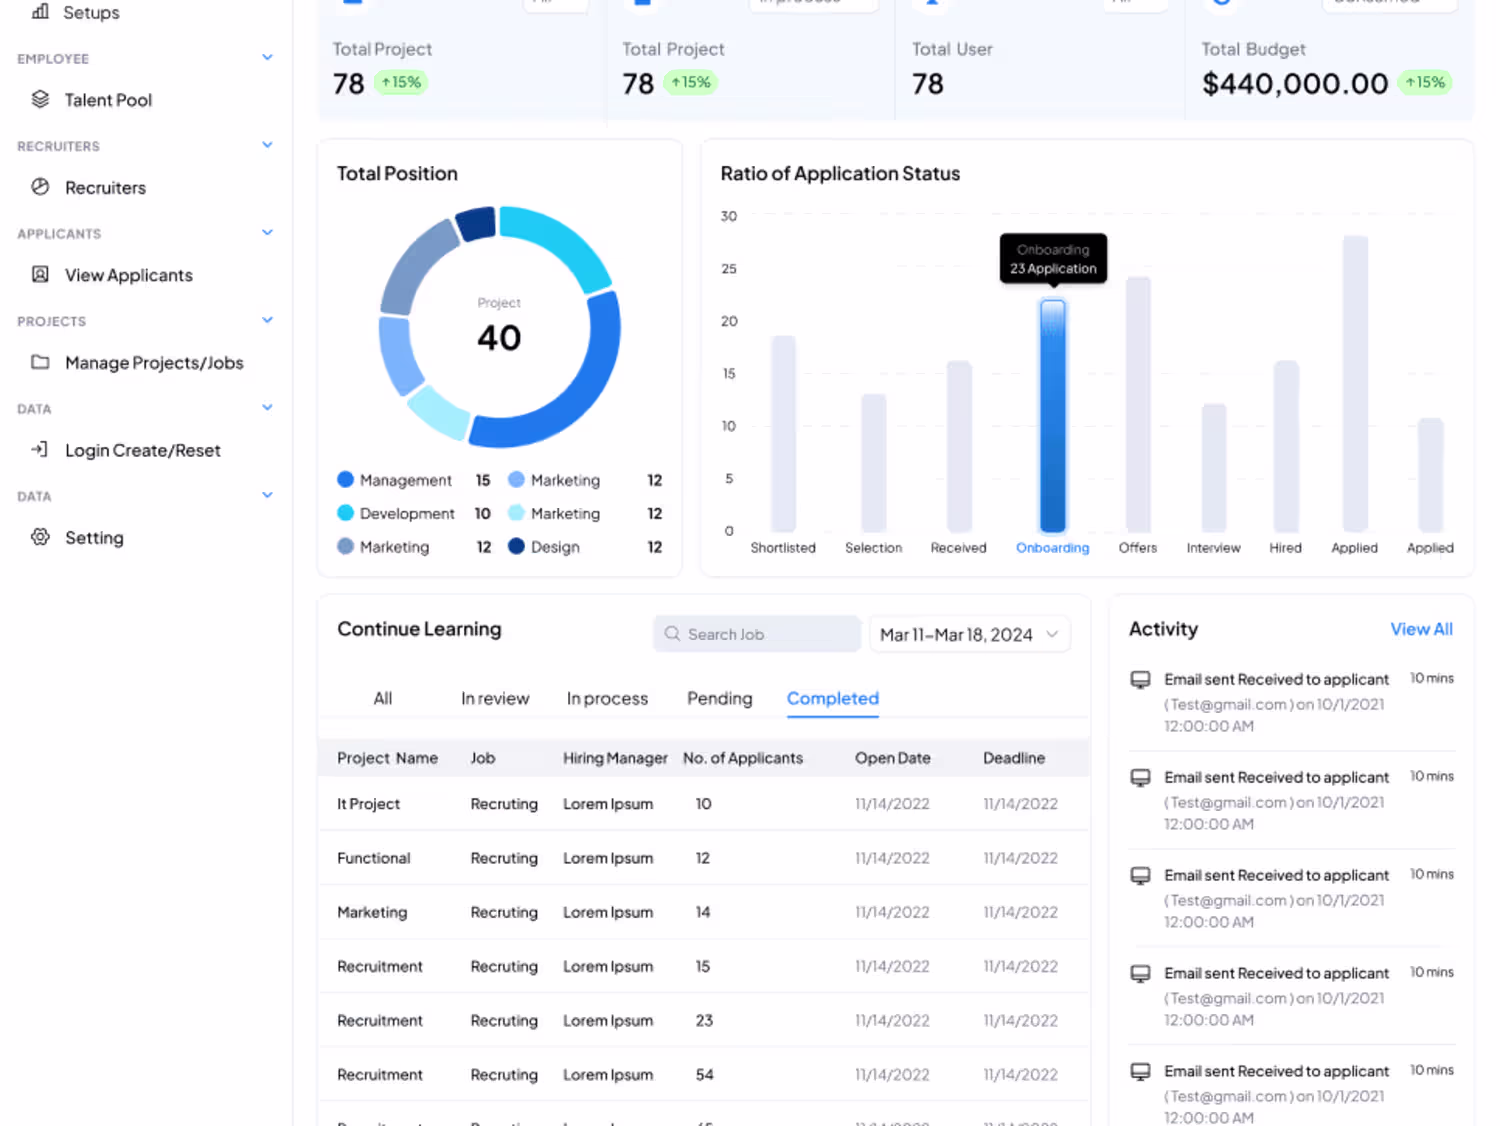Open the Mar 11–Mar 18, 2024 date dropdown
The height and width of the screenshot is (1126, 1500).
click(969, 634)
